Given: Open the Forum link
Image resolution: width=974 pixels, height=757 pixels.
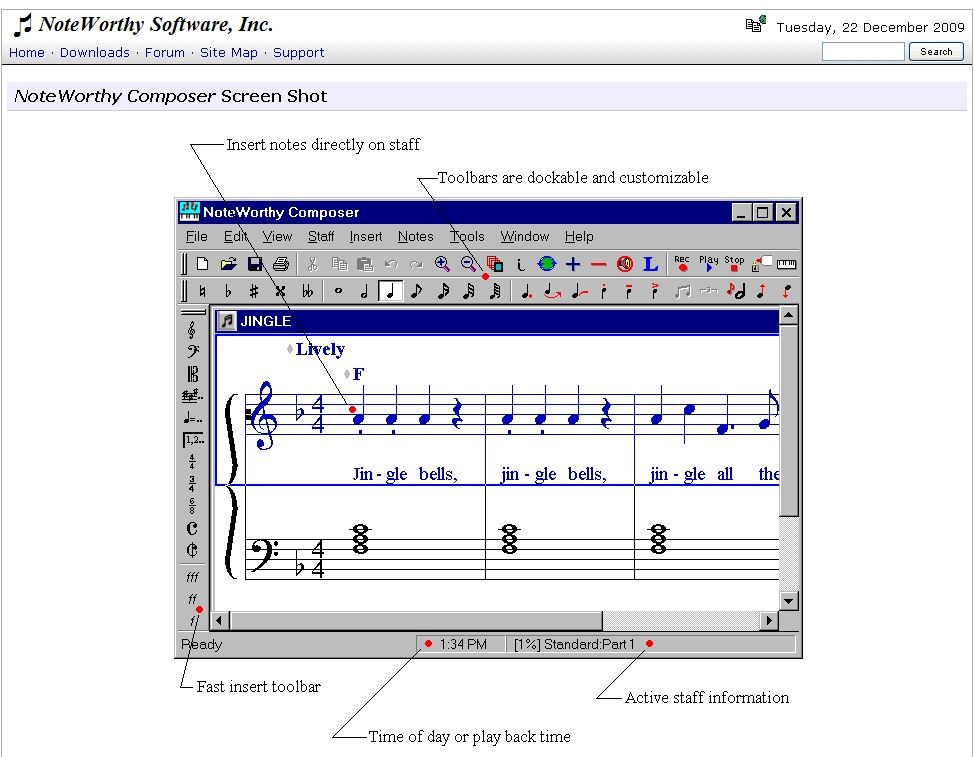Looking at the screenshot, I should 165,53.
